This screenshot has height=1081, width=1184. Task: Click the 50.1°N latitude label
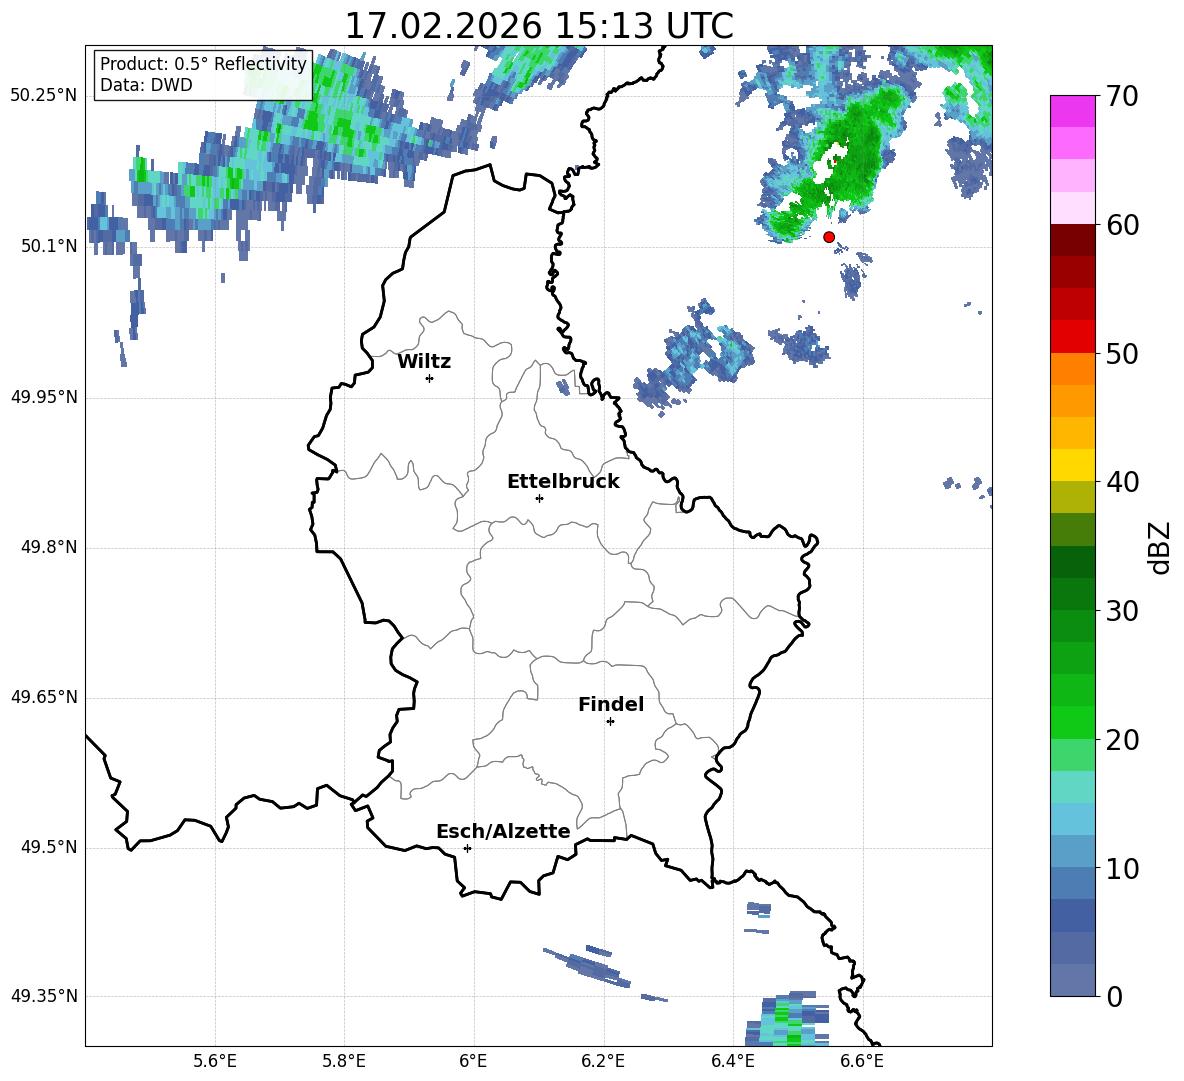pos(49,246)
